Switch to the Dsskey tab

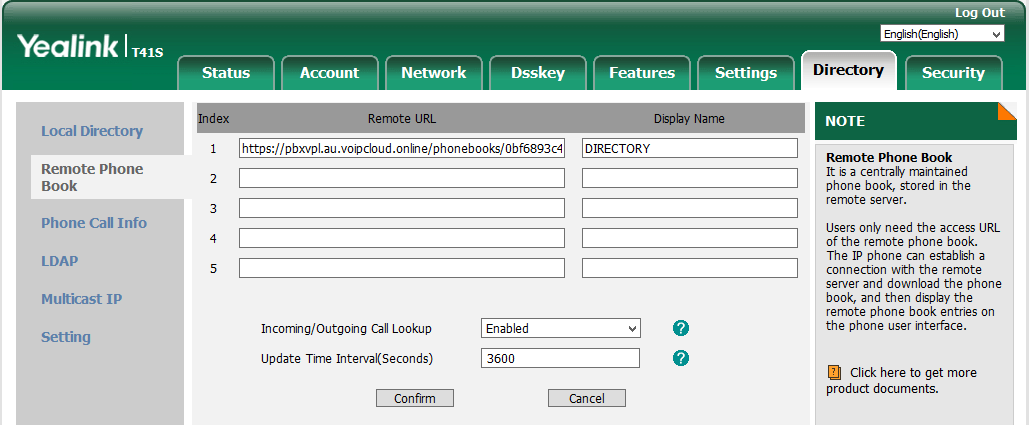click(537, 73)
